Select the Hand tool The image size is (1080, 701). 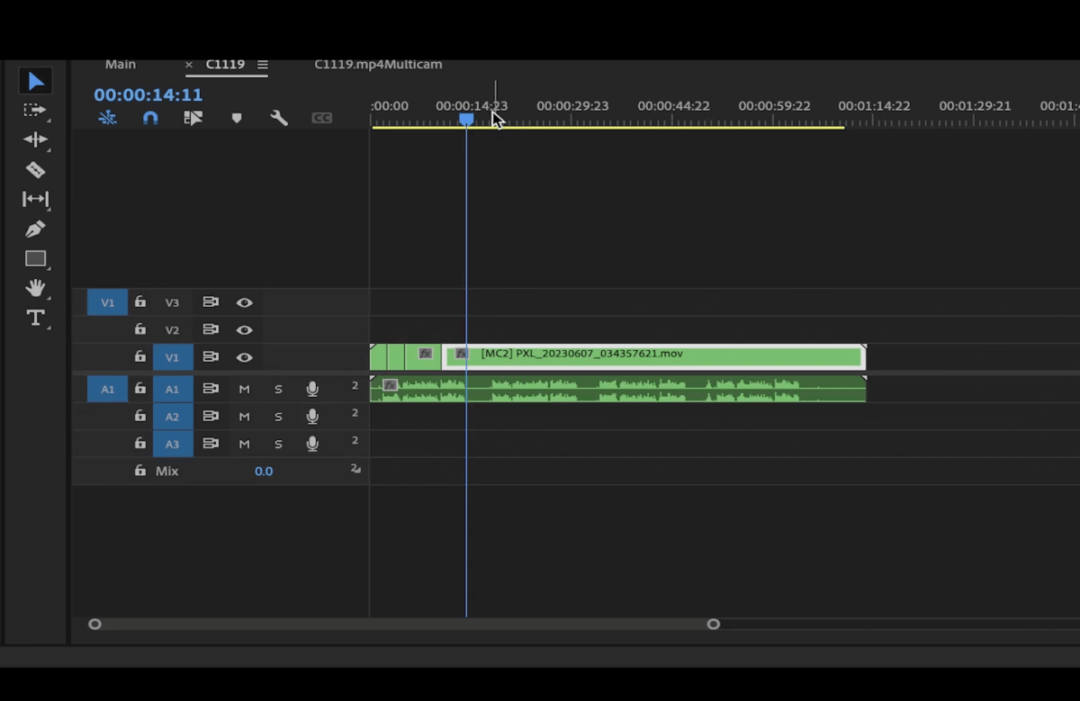pyautogui.click(x=34, y=288)
